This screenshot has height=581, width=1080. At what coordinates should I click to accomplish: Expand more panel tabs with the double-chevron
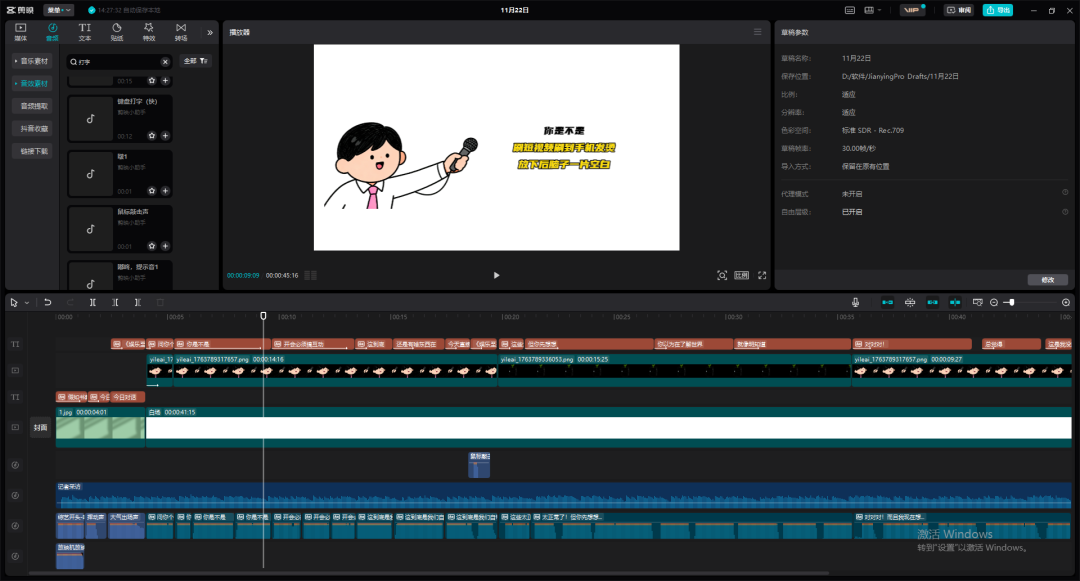pos(210,32)
